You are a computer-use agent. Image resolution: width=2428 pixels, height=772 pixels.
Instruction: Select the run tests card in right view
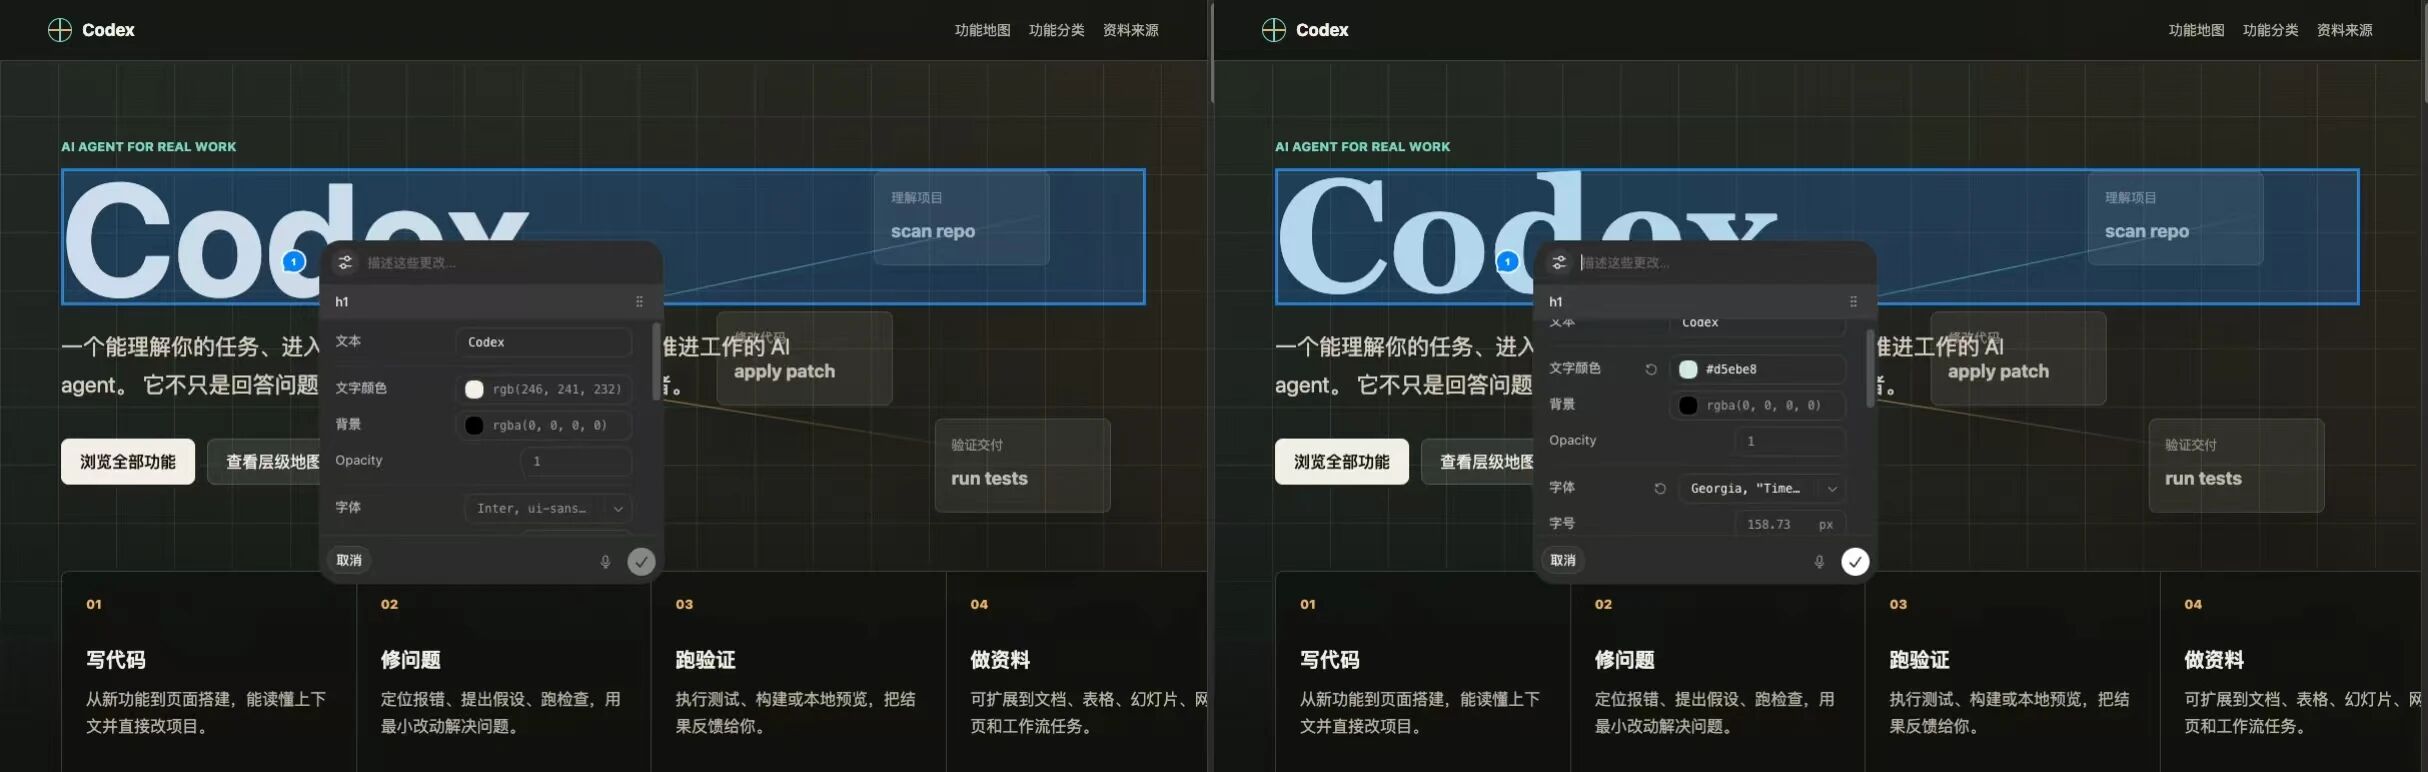2236,465
